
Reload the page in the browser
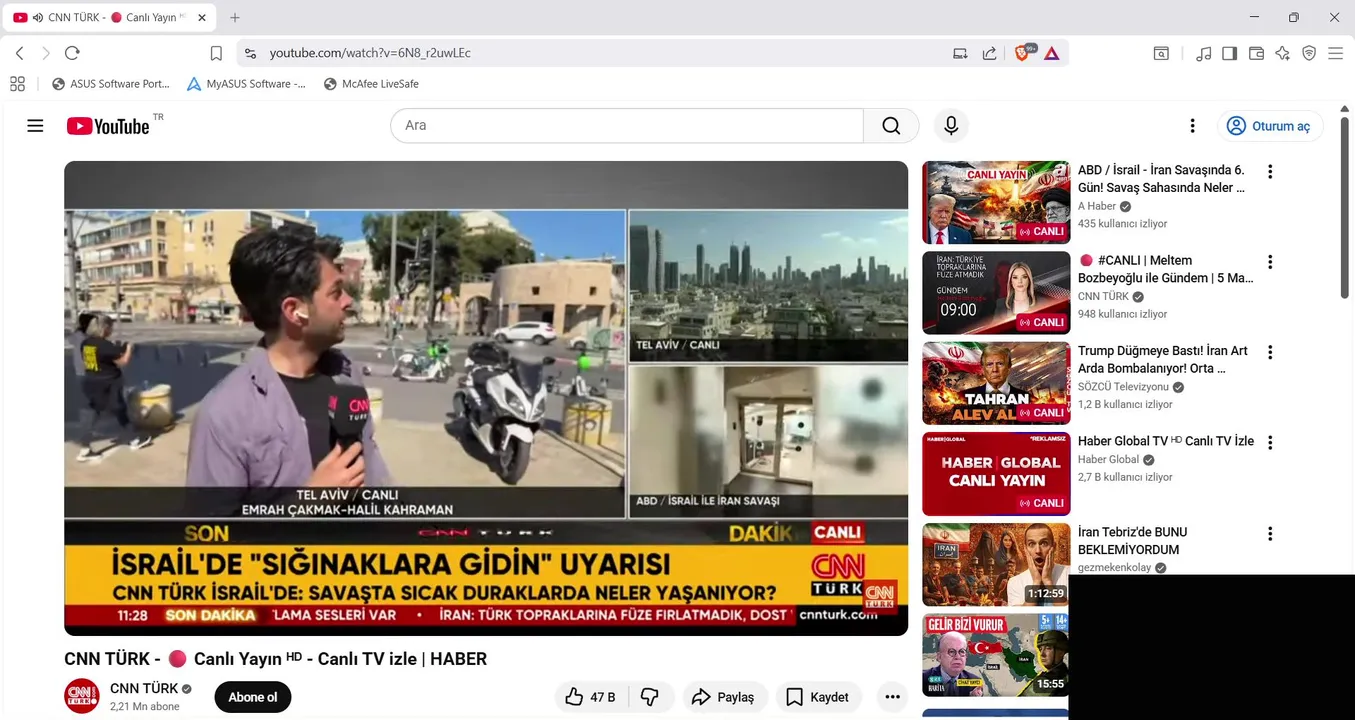72,53
